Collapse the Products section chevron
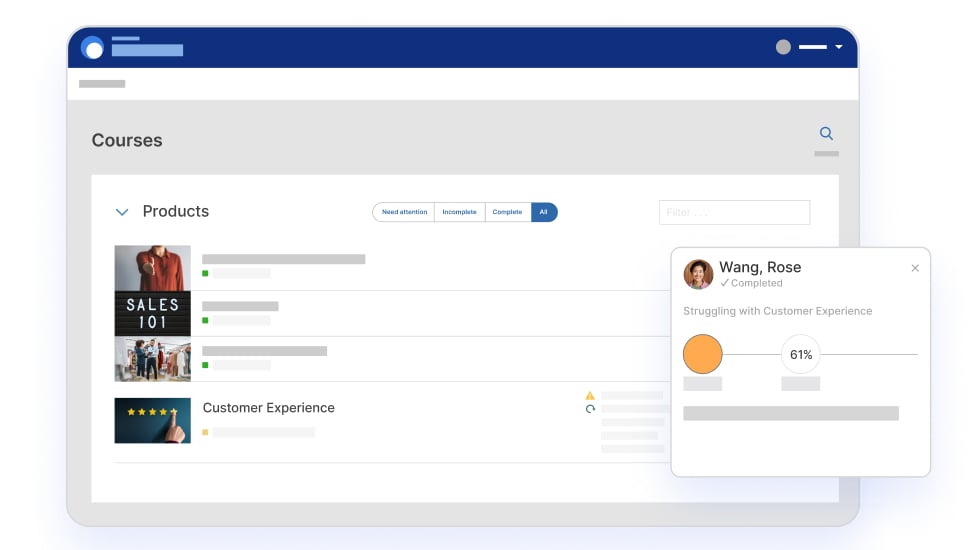 click(x=122, y=212)
